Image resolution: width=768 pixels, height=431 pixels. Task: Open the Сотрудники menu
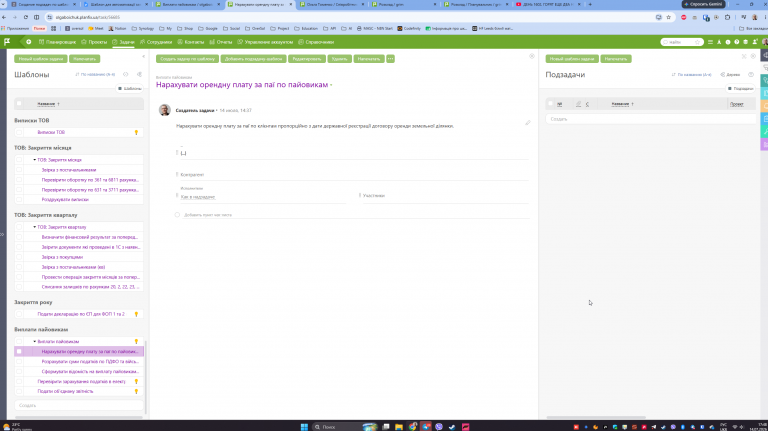pyautogui.click(x=156, y=42)
